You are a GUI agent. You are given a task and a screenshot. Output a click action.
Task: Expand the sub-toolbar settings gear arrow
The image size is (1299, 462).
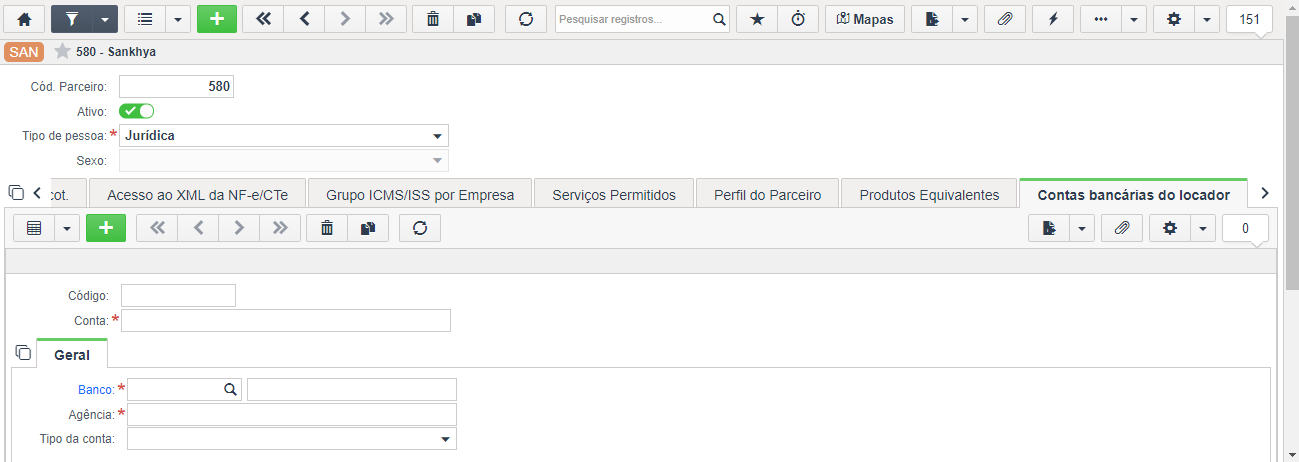pyautogui.click(x=1203, y=228)
